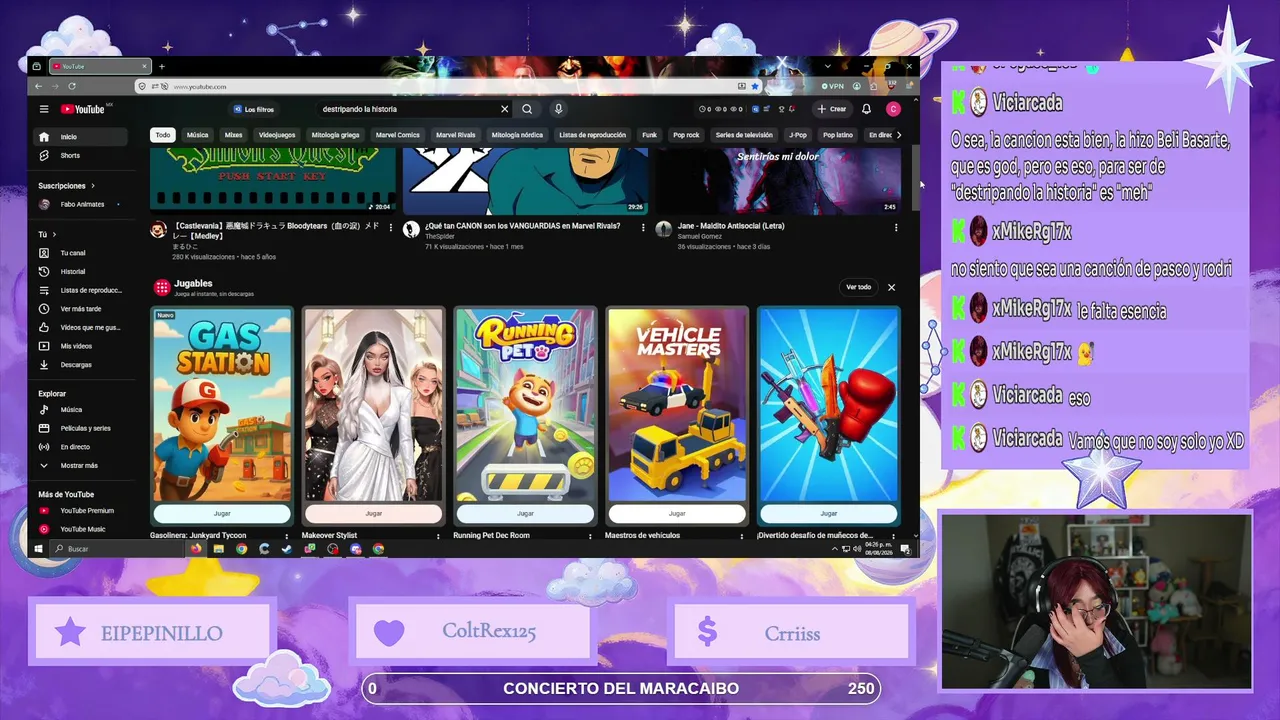Open options for the Jane Maldito Antisocial video
Viewport: 1280px width, 720px height.
(896, 228)
